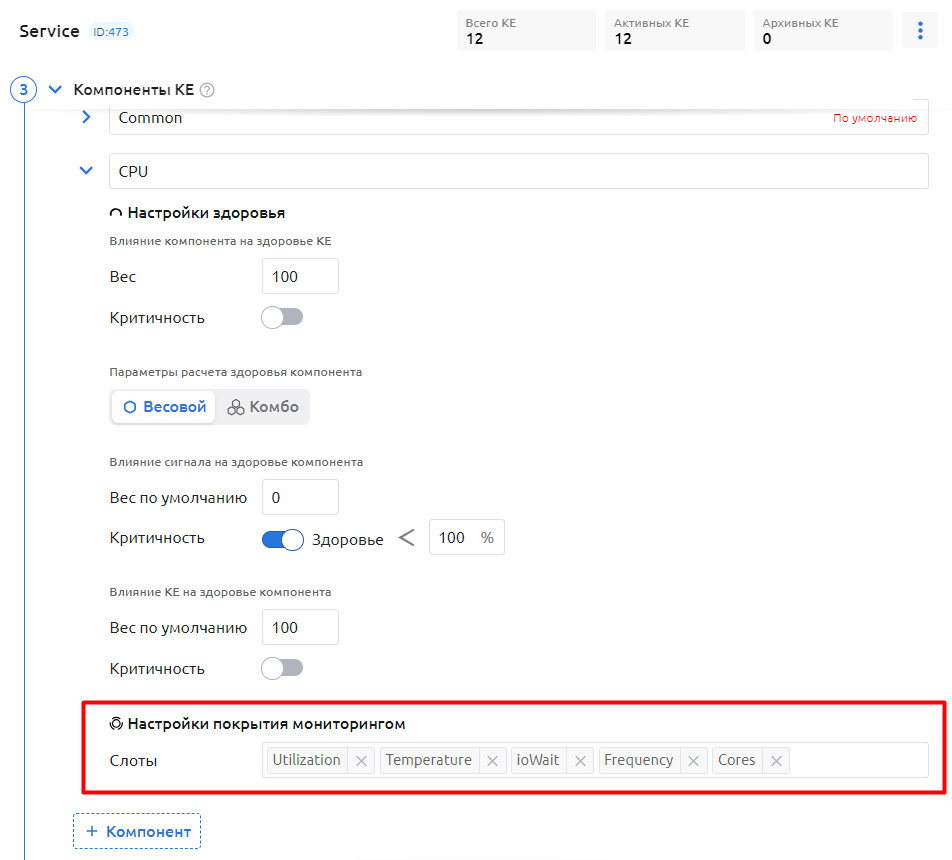Click the step 3 circle marker
This screenshot has width=952, height=860.
[x=23, y=90]
